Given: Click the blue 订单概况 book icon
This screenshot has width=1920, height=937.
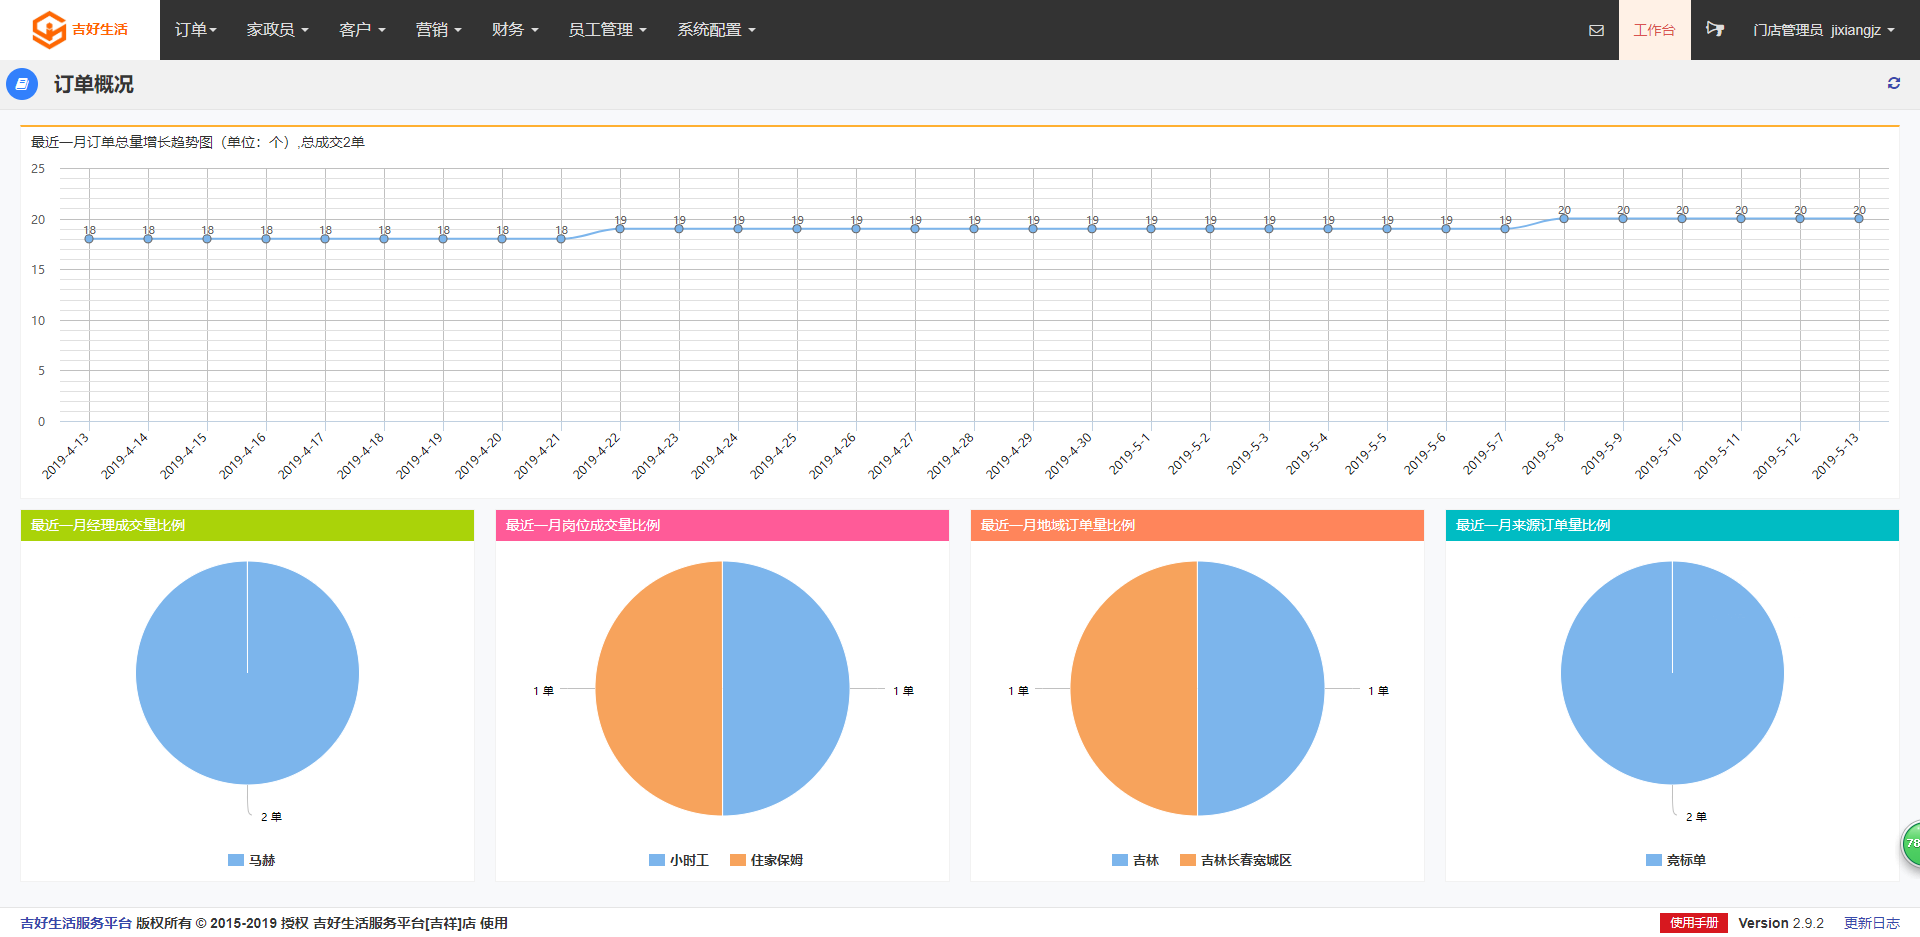Looking at the screenshot, I should (22, 84).
